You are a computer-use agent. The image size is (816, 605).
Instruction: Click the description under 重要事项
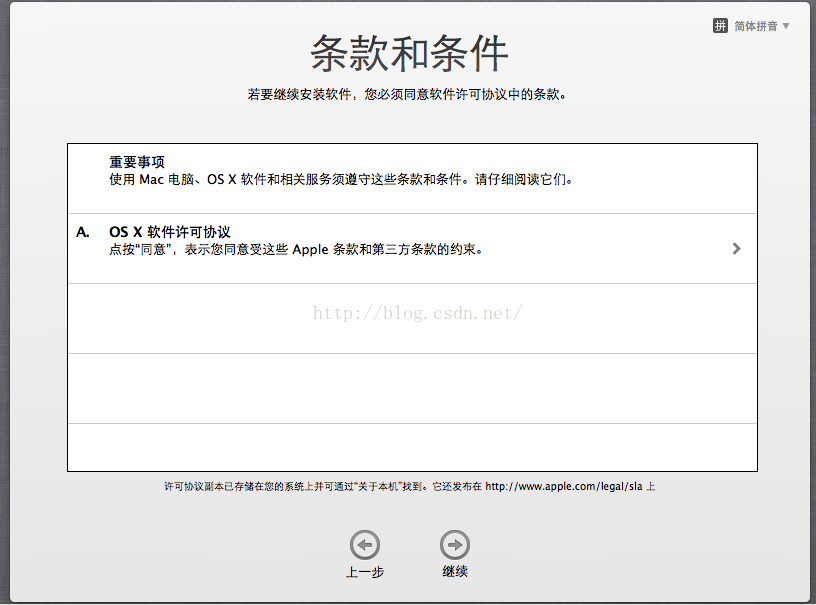tap(340, 180)
